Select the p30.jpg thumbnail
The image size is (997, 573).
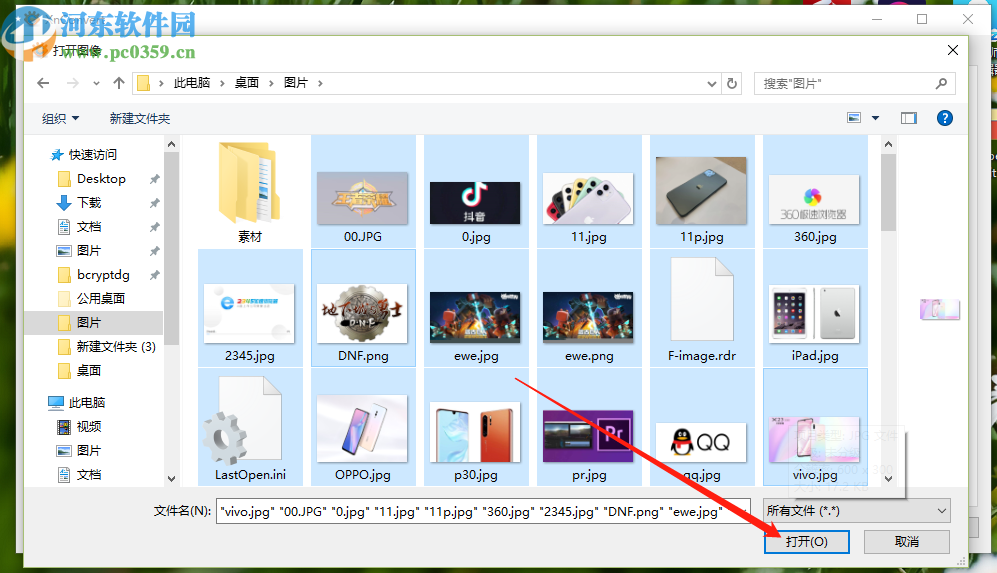(x=475, y=432)
